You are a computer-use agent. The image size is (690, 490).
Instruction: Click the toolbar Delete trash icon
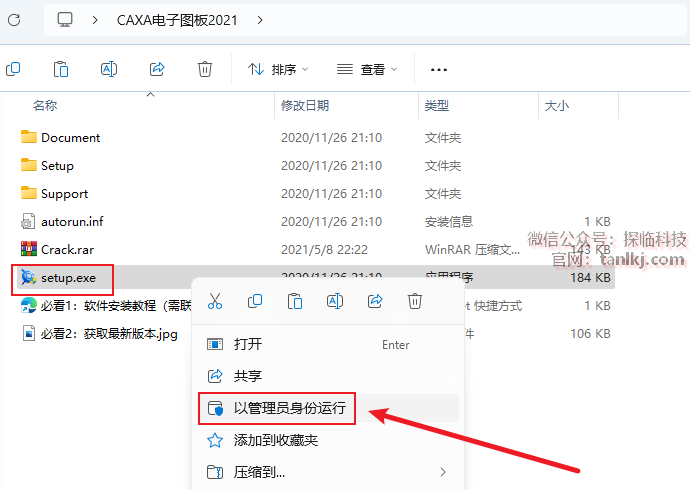click(x=205, y=69)
